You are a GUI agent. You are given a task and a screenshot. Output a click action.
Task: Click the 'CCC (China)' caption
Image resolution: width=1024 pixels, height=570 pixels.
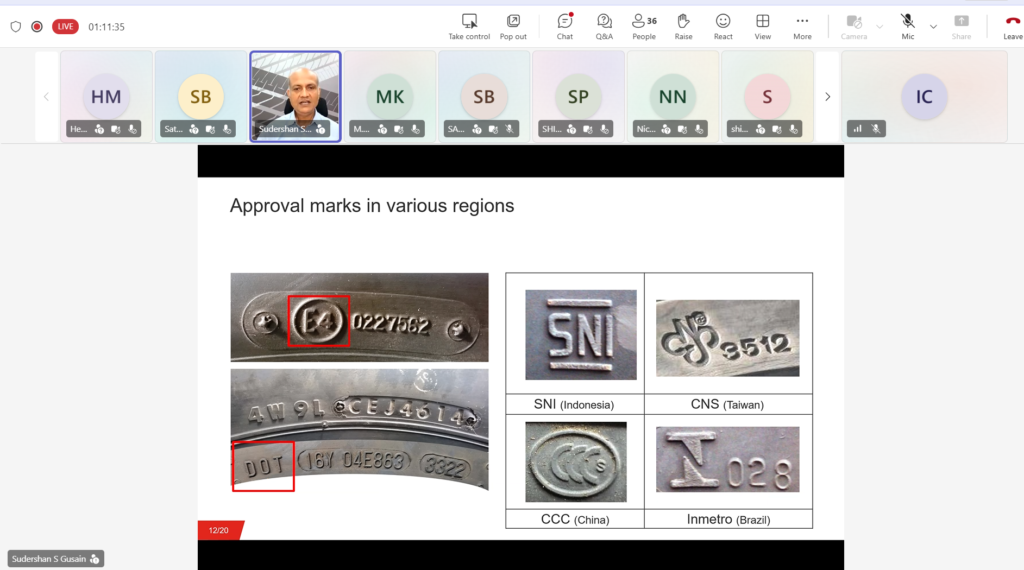[575, 519]
